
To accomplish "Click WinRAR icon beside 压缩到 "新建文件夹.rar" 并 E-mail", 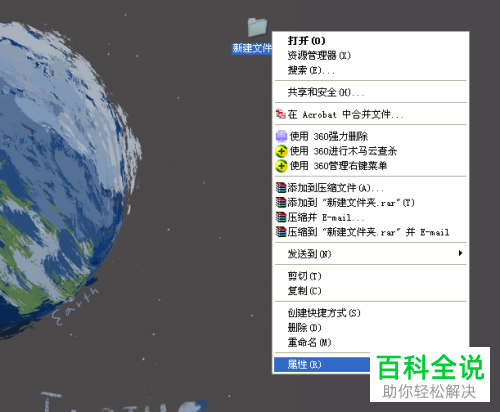I will pyautogui.click(x=281, y=232).
